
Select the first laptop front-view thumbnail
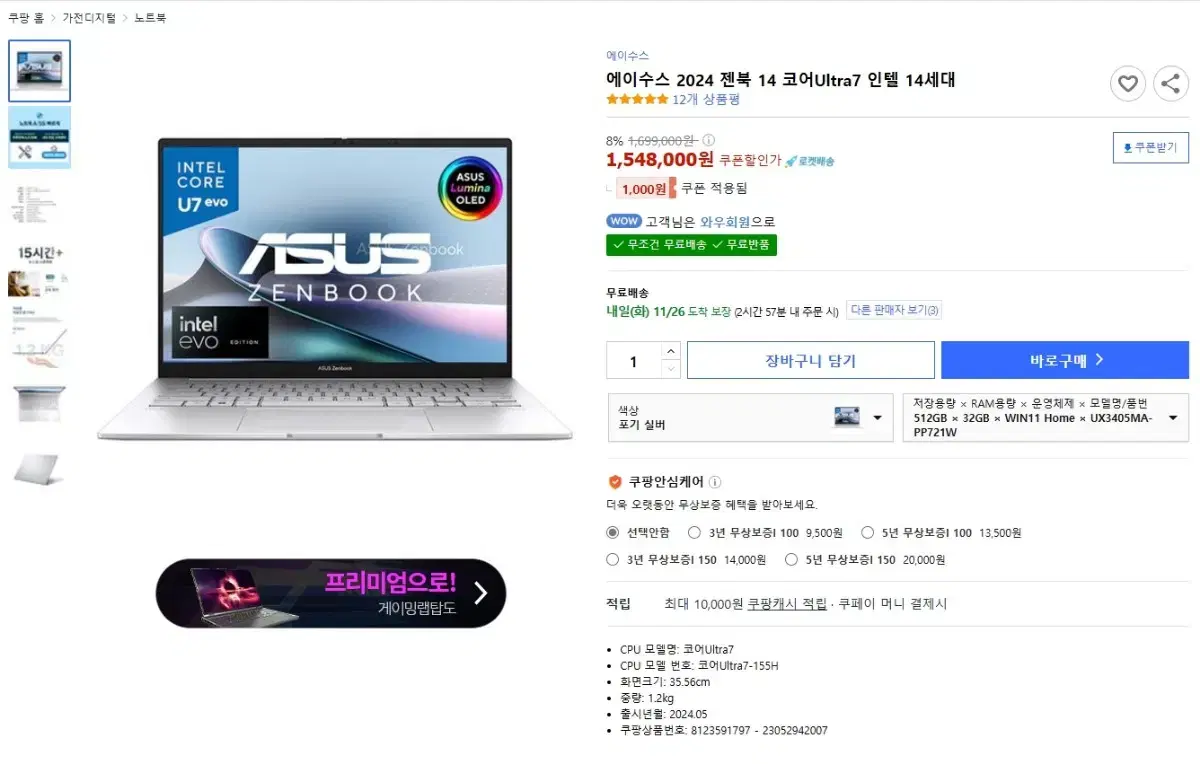coord(39,71)
